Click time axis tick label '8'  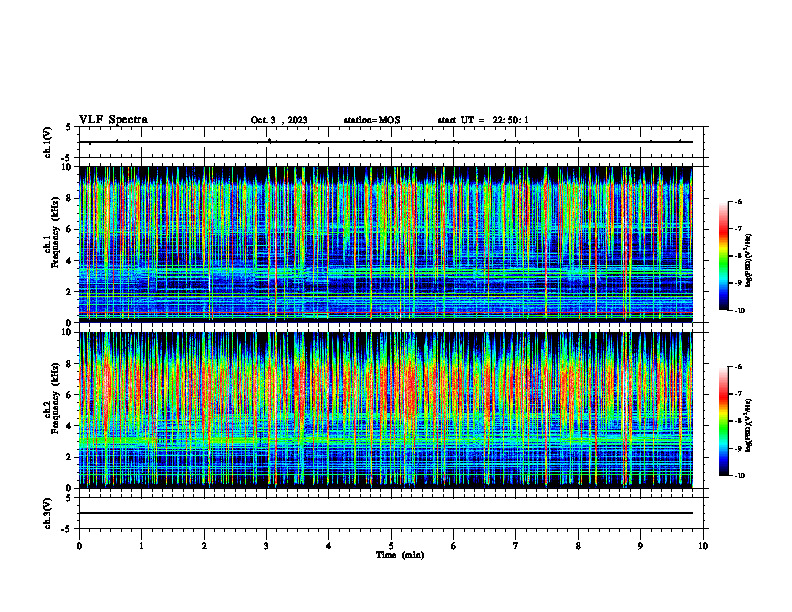click(x=578, y=546)
